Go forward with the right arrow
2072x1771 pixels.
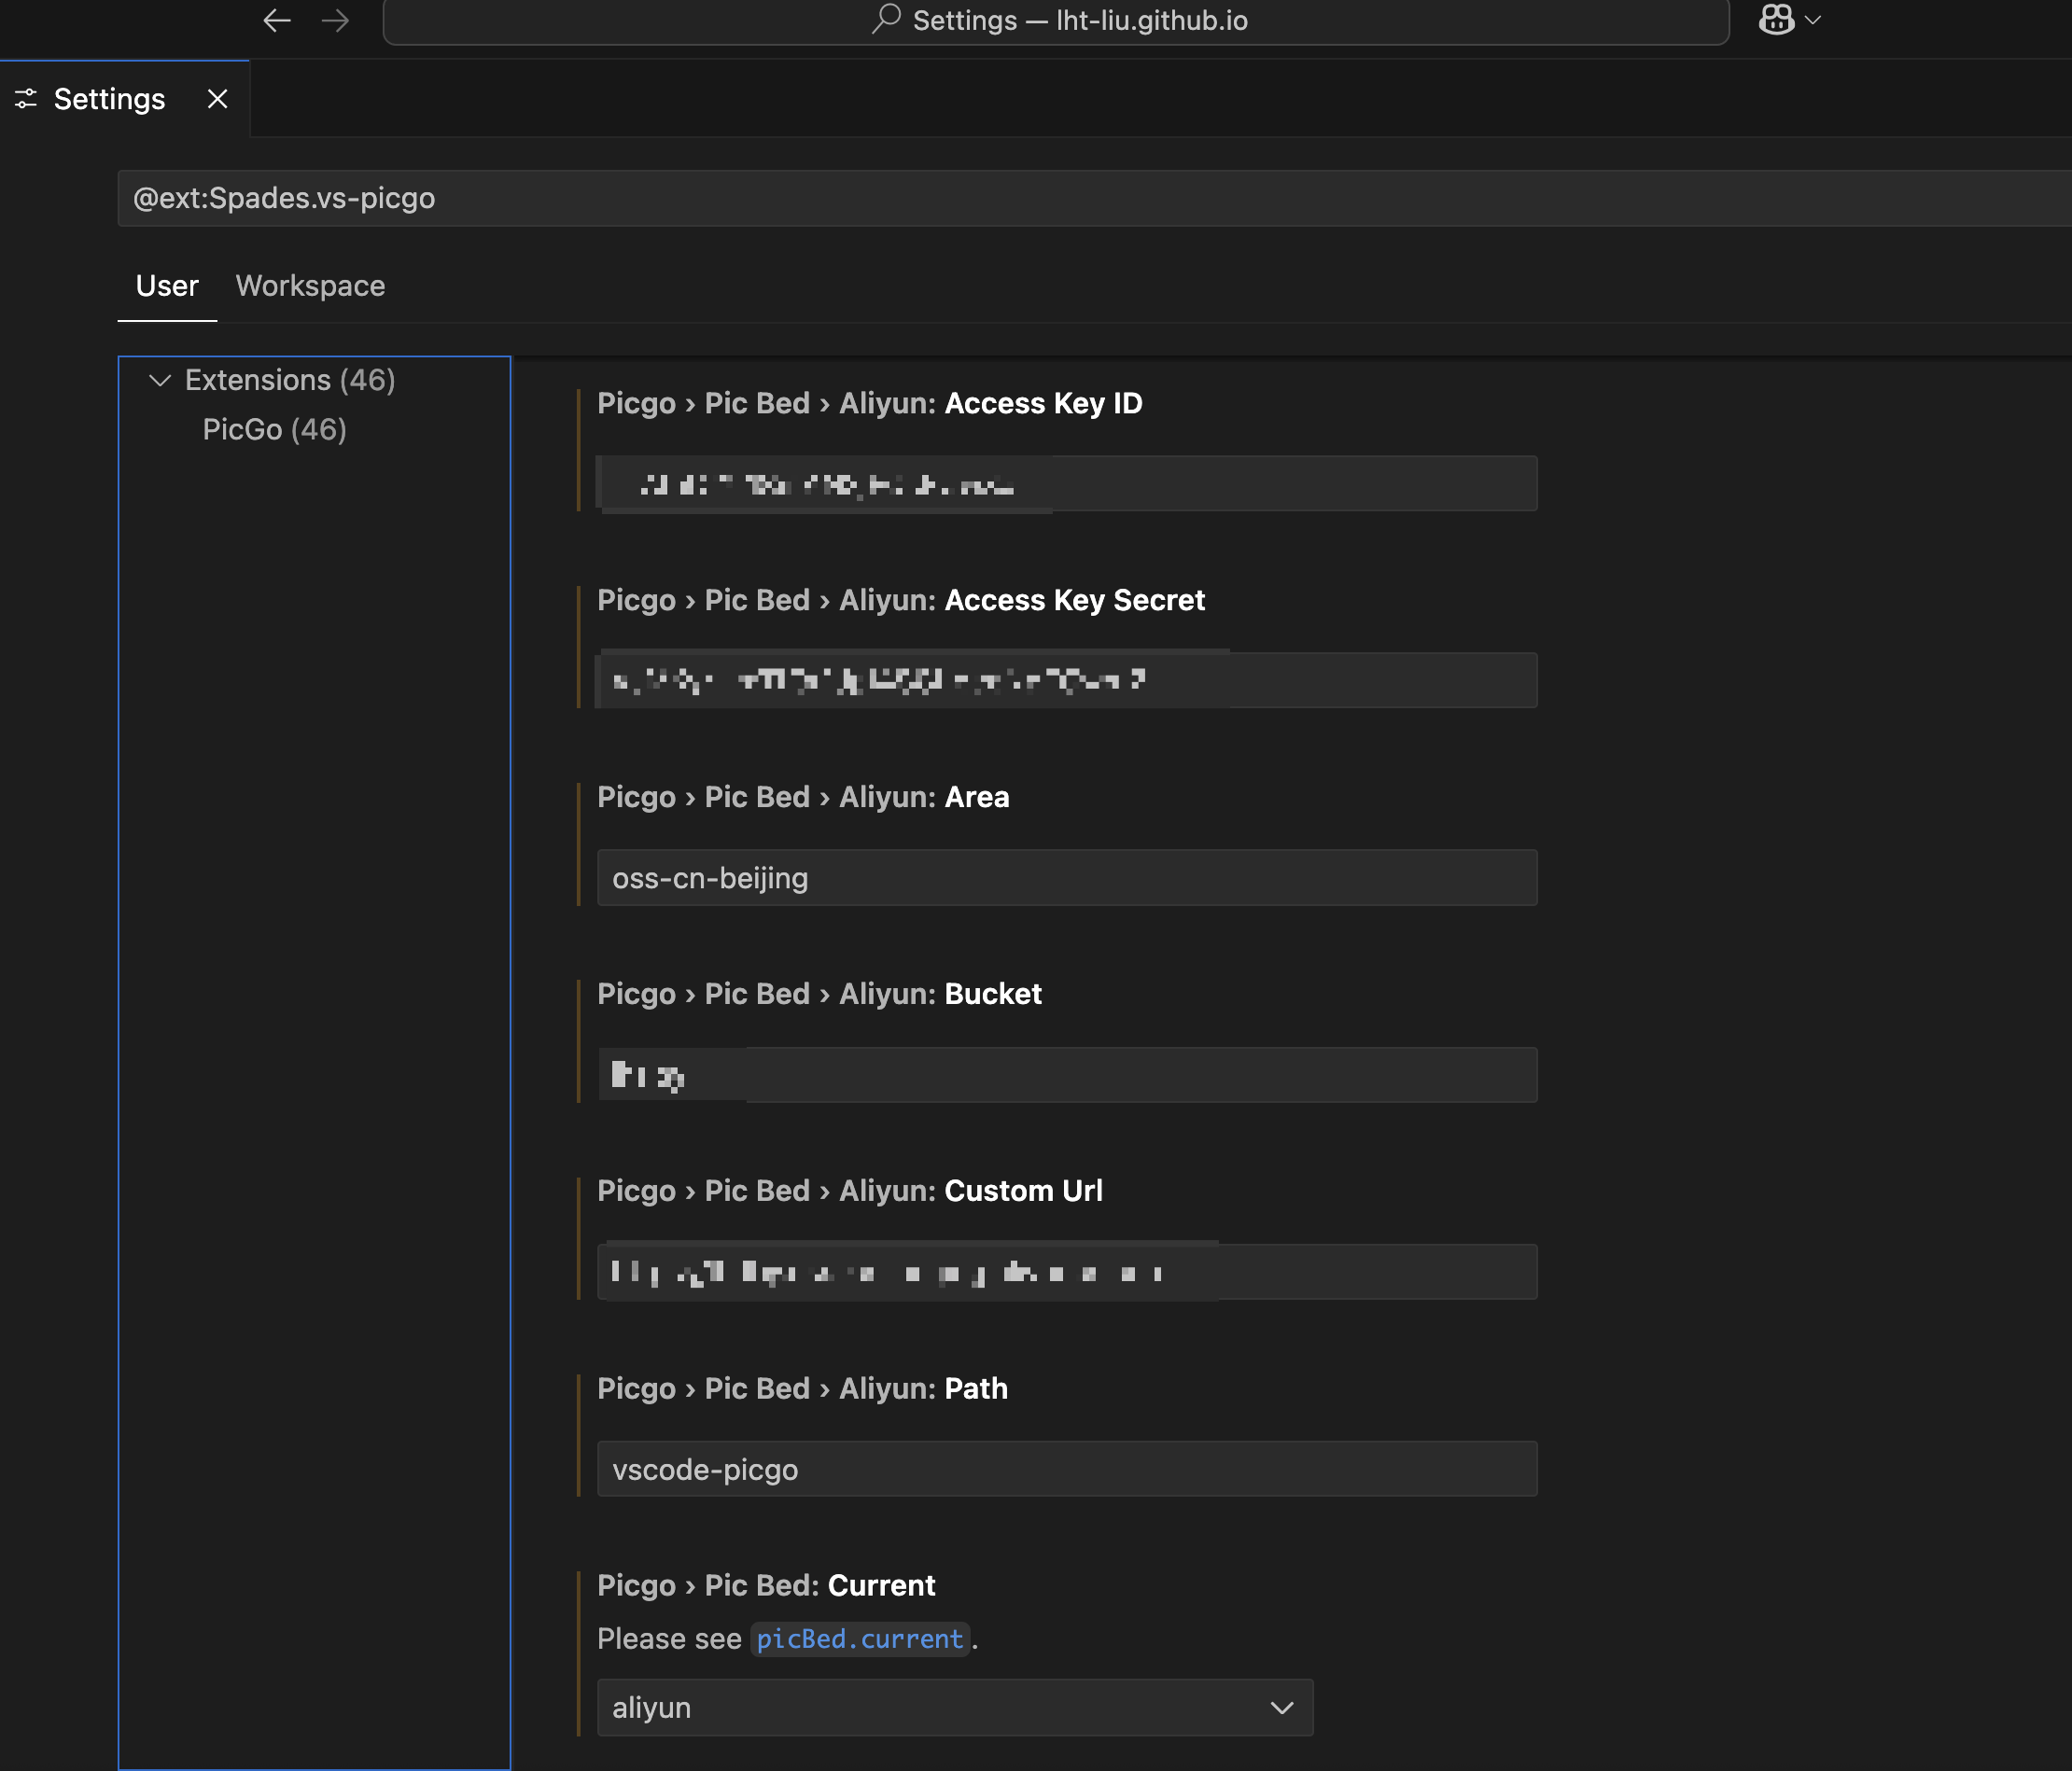335,20
